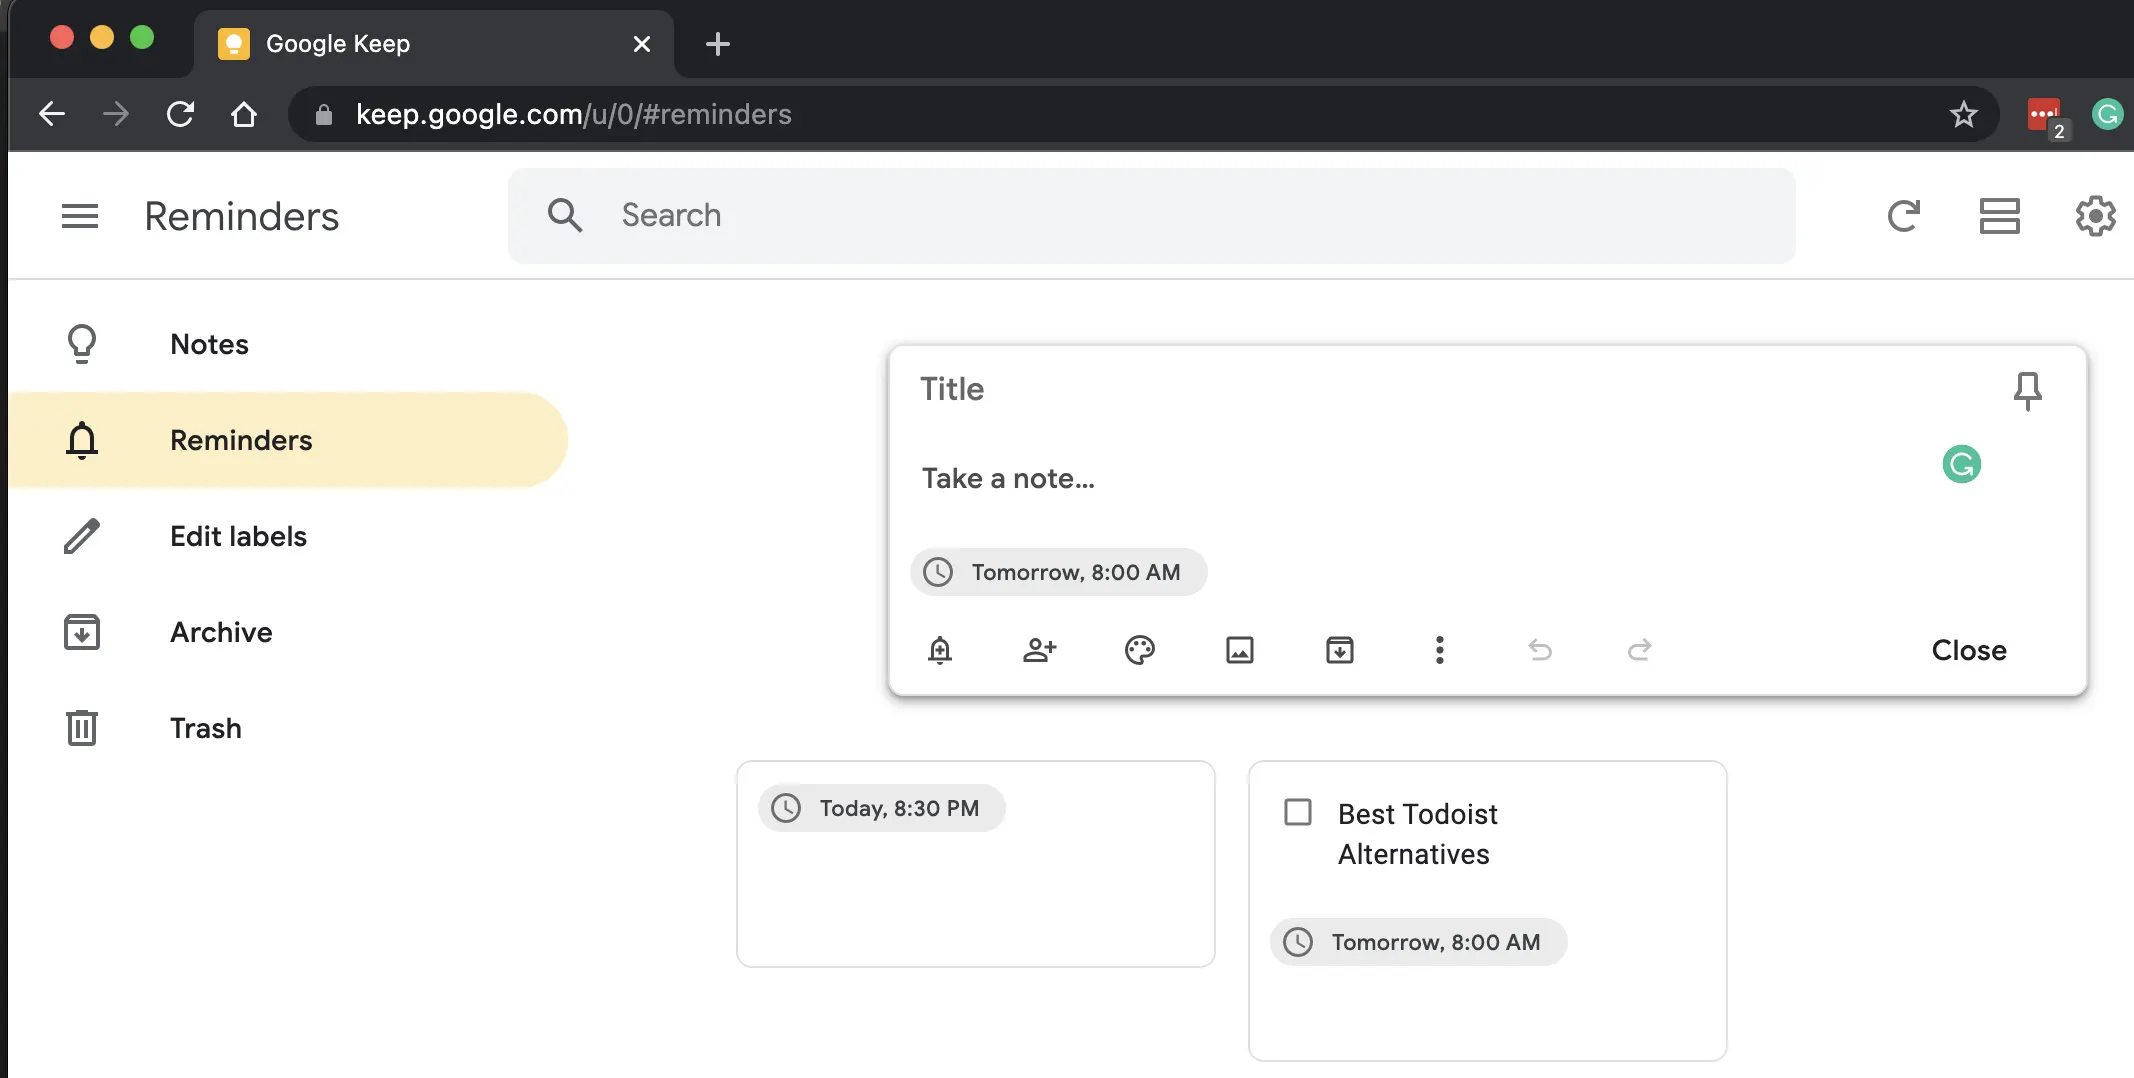Go to the browser home page
The width and height of the screenshot is (2134, 1078).
[244, 114]
